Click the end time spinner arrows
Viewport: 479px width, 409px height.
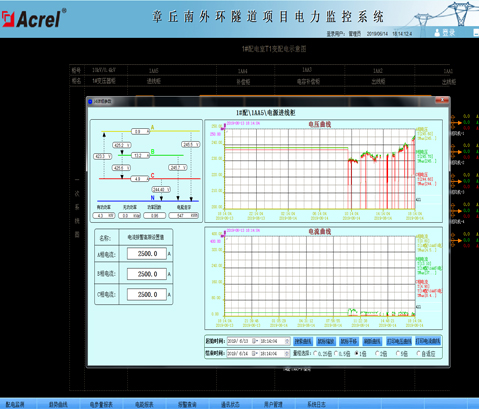[x=287, y=353]
